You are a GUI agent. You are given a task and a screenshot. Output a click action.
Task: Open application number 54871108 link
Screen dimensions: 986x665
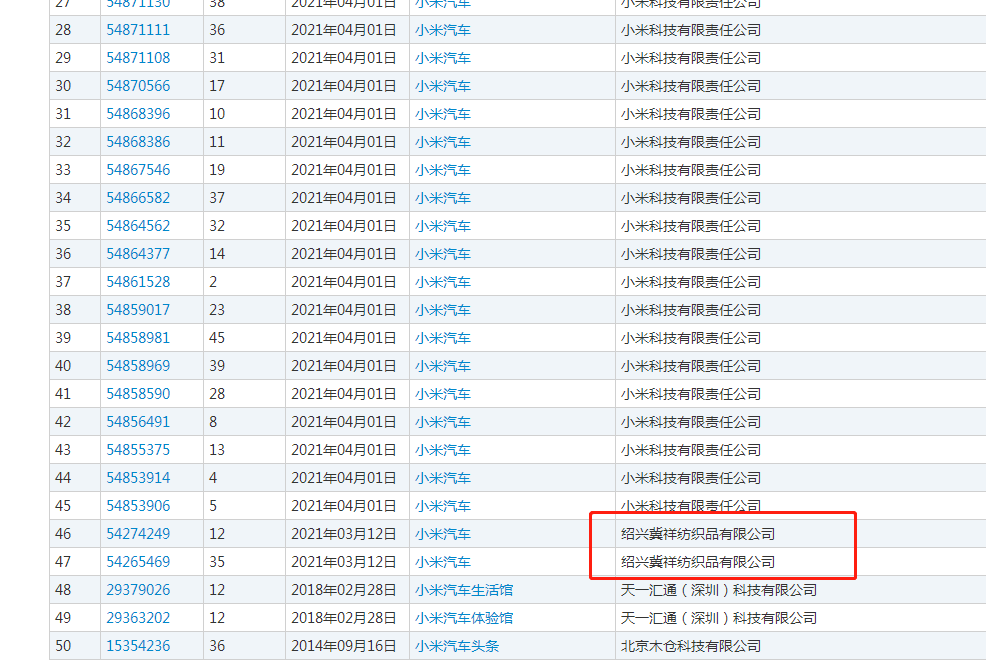(138, 58)
